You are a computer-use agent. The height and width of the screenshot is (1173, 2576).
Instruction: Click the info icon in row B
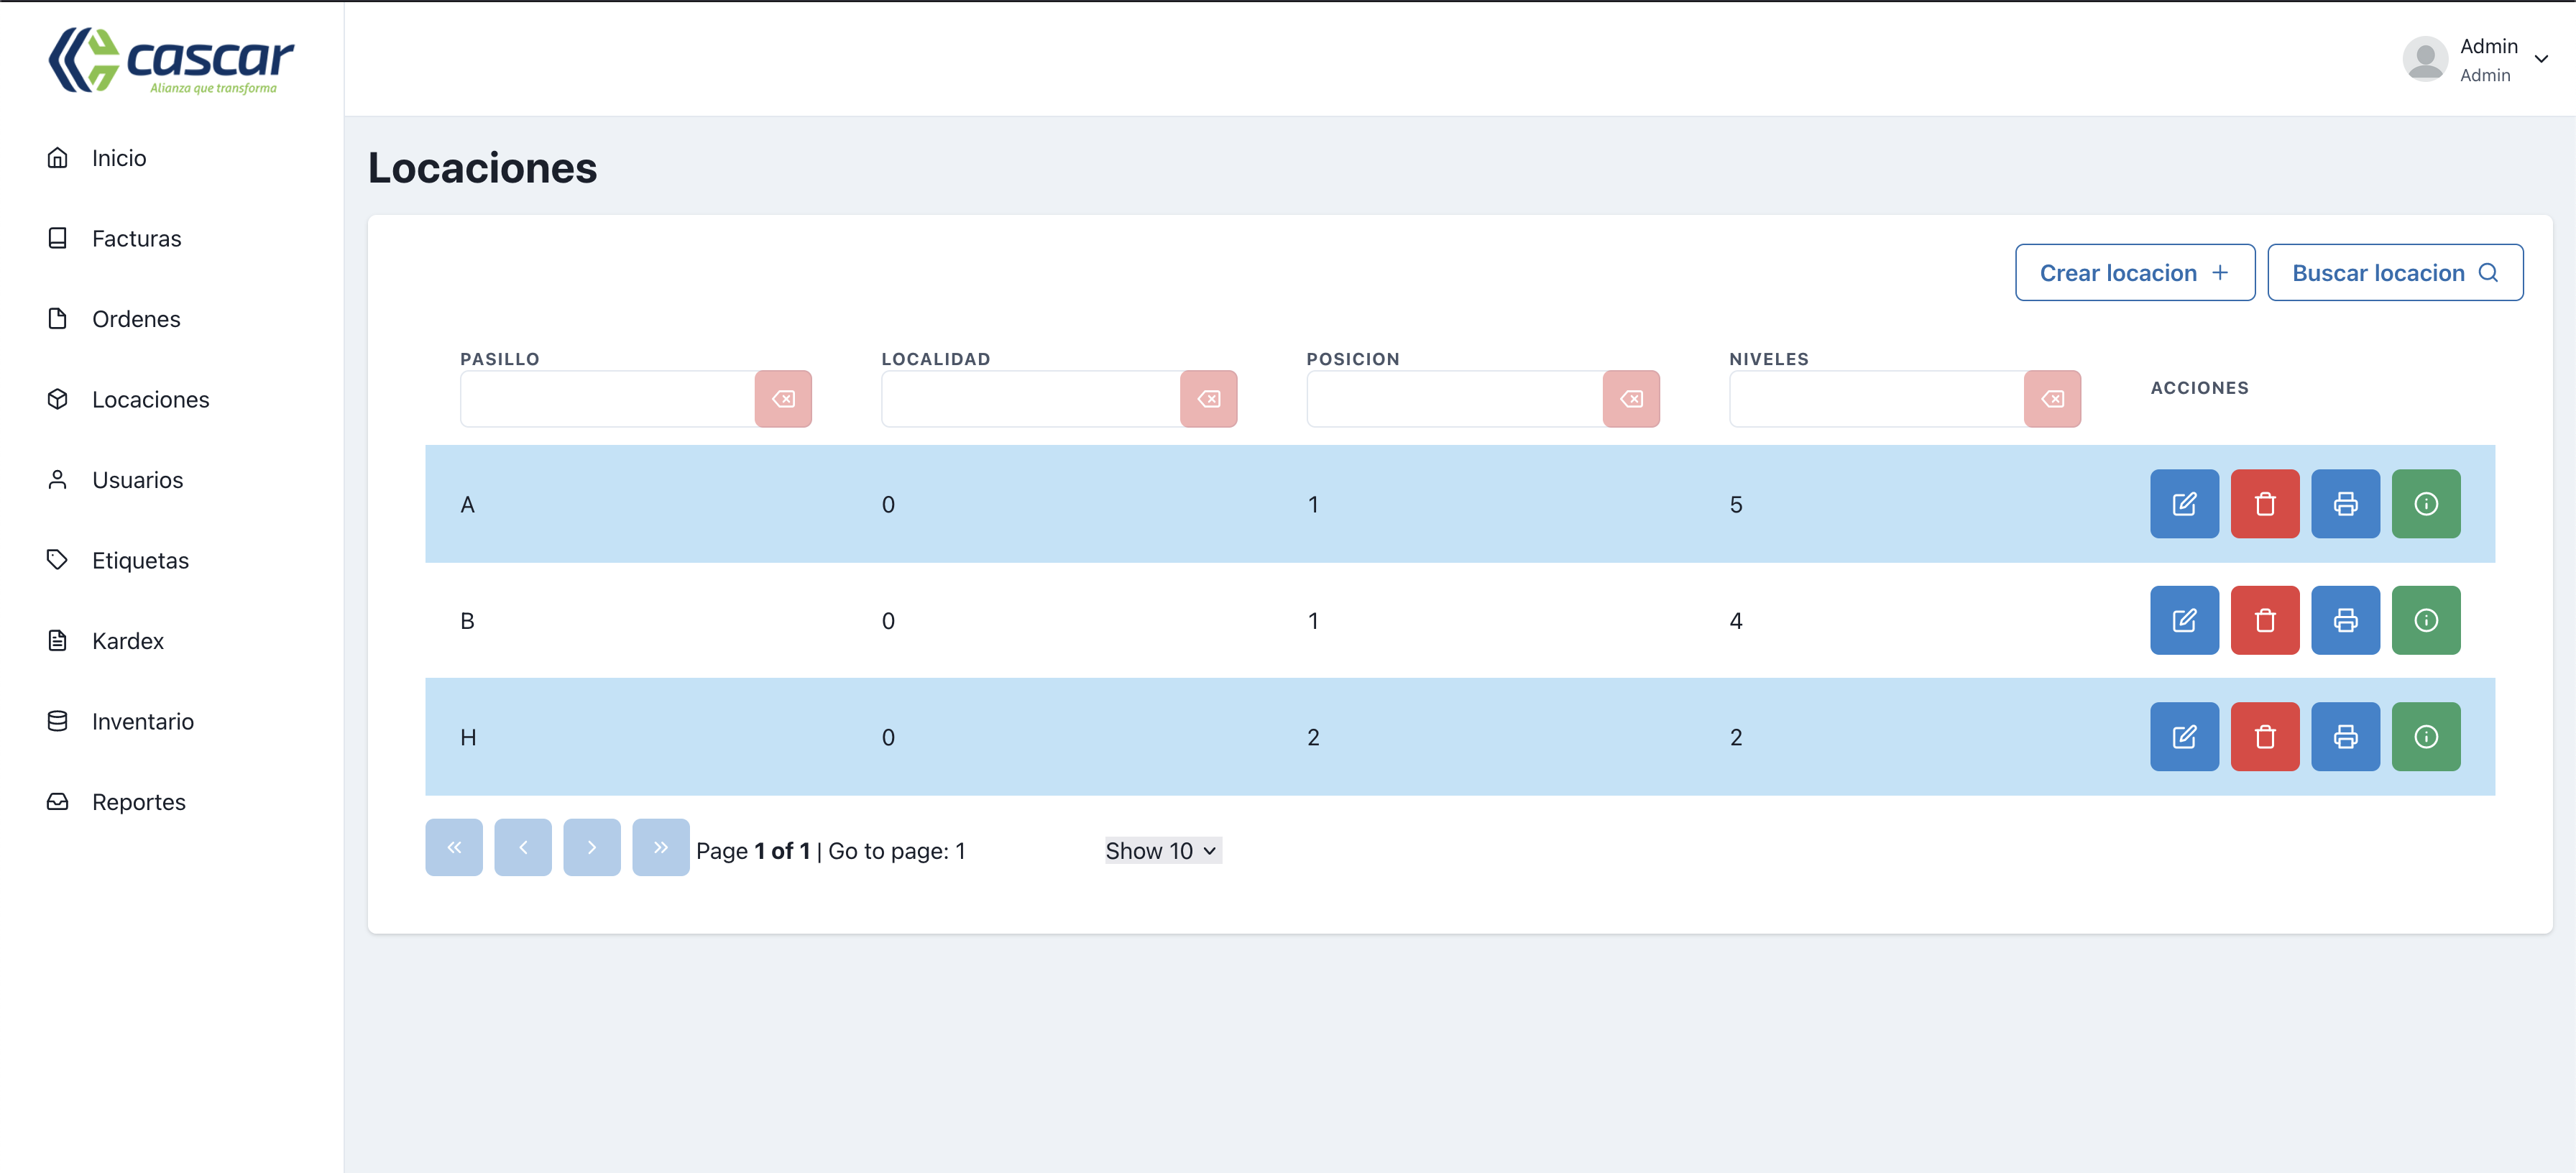click(2425, 620)
